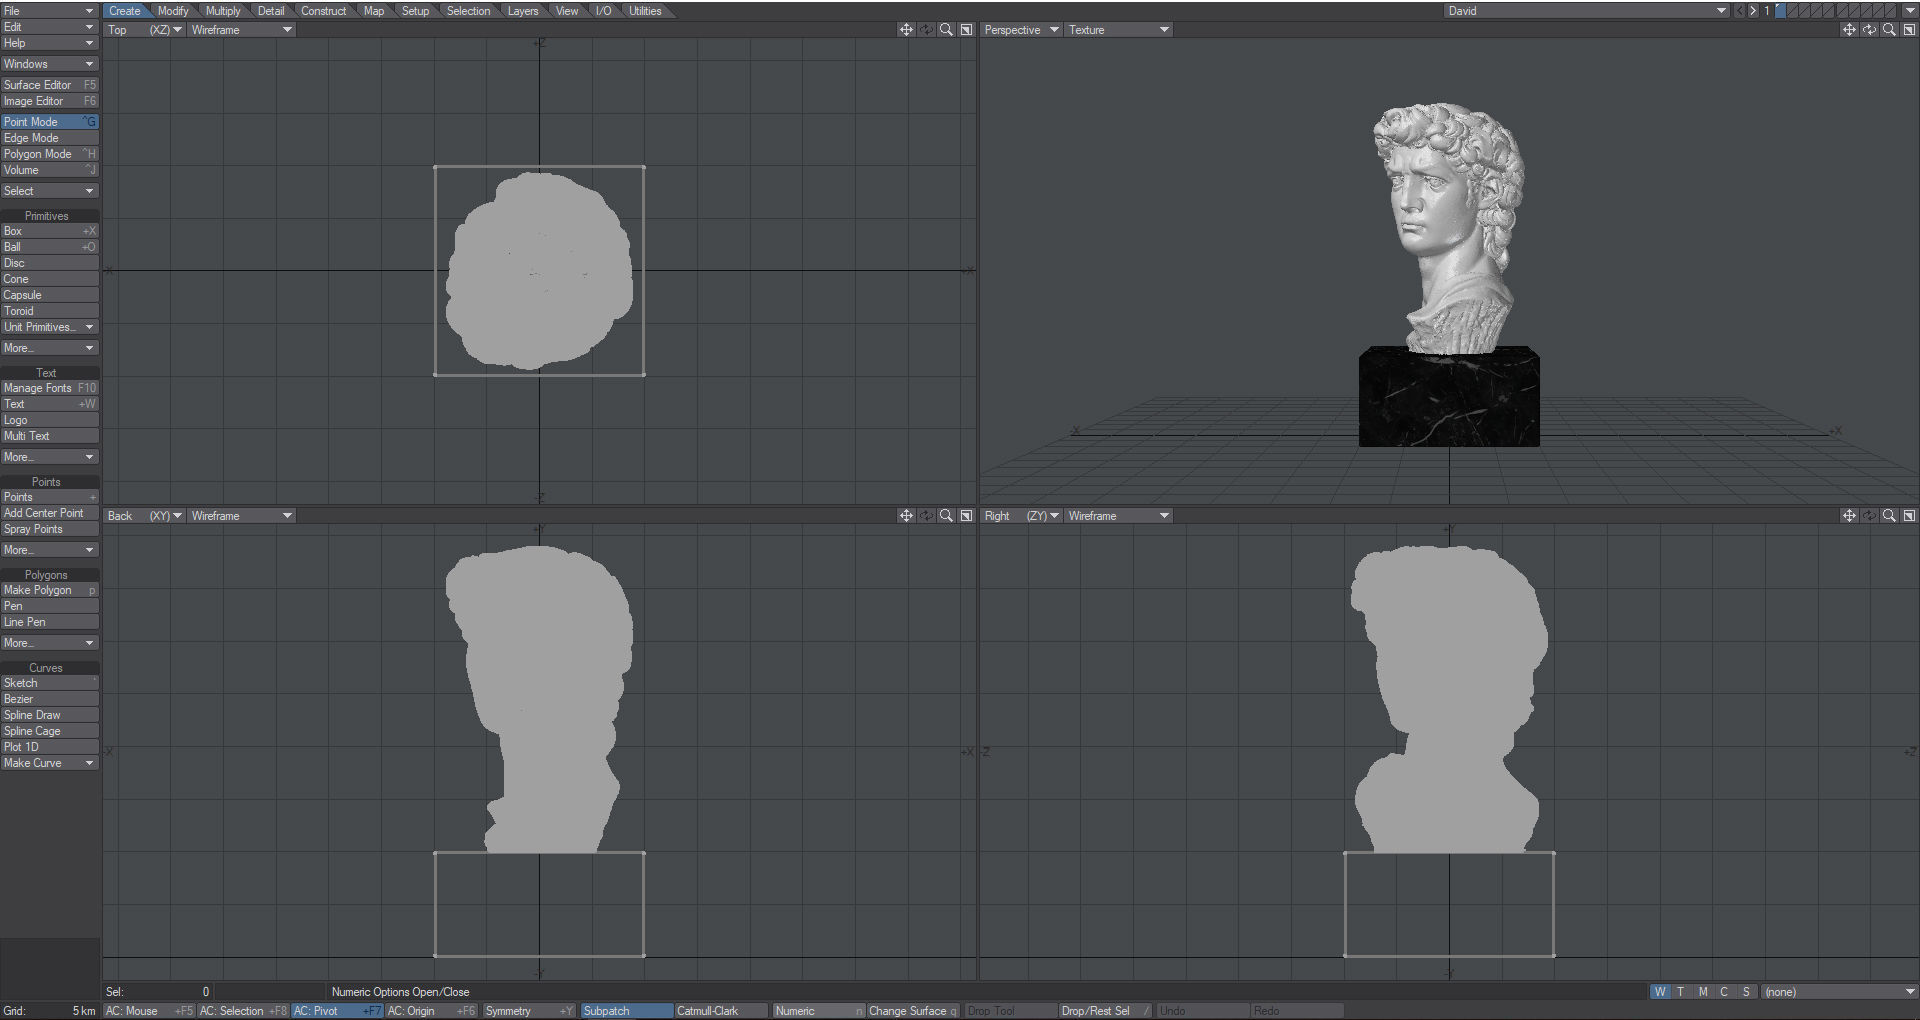Go to the next layer bank arrow
The height and width of the screenshot is (1020, 1920).
click(x=1752, y=11)
